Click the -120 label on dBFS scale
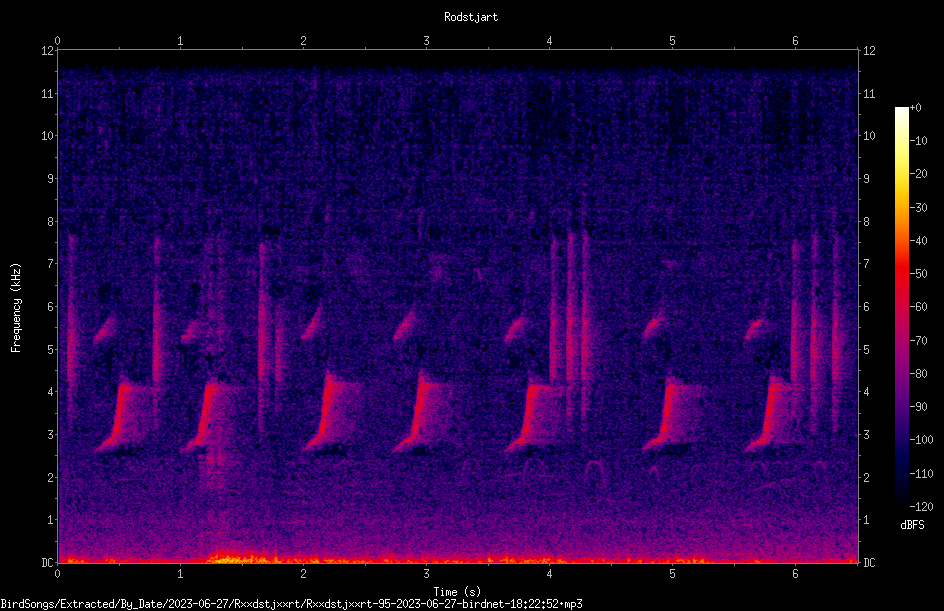The image size is (944, 611). coord(921,506)
